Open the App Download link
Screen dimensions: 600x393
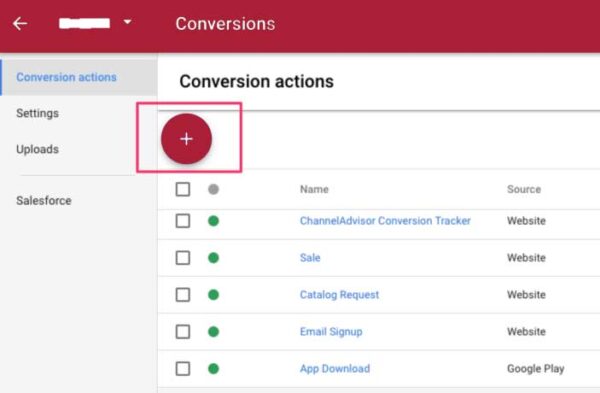click(x=335, y=369)
